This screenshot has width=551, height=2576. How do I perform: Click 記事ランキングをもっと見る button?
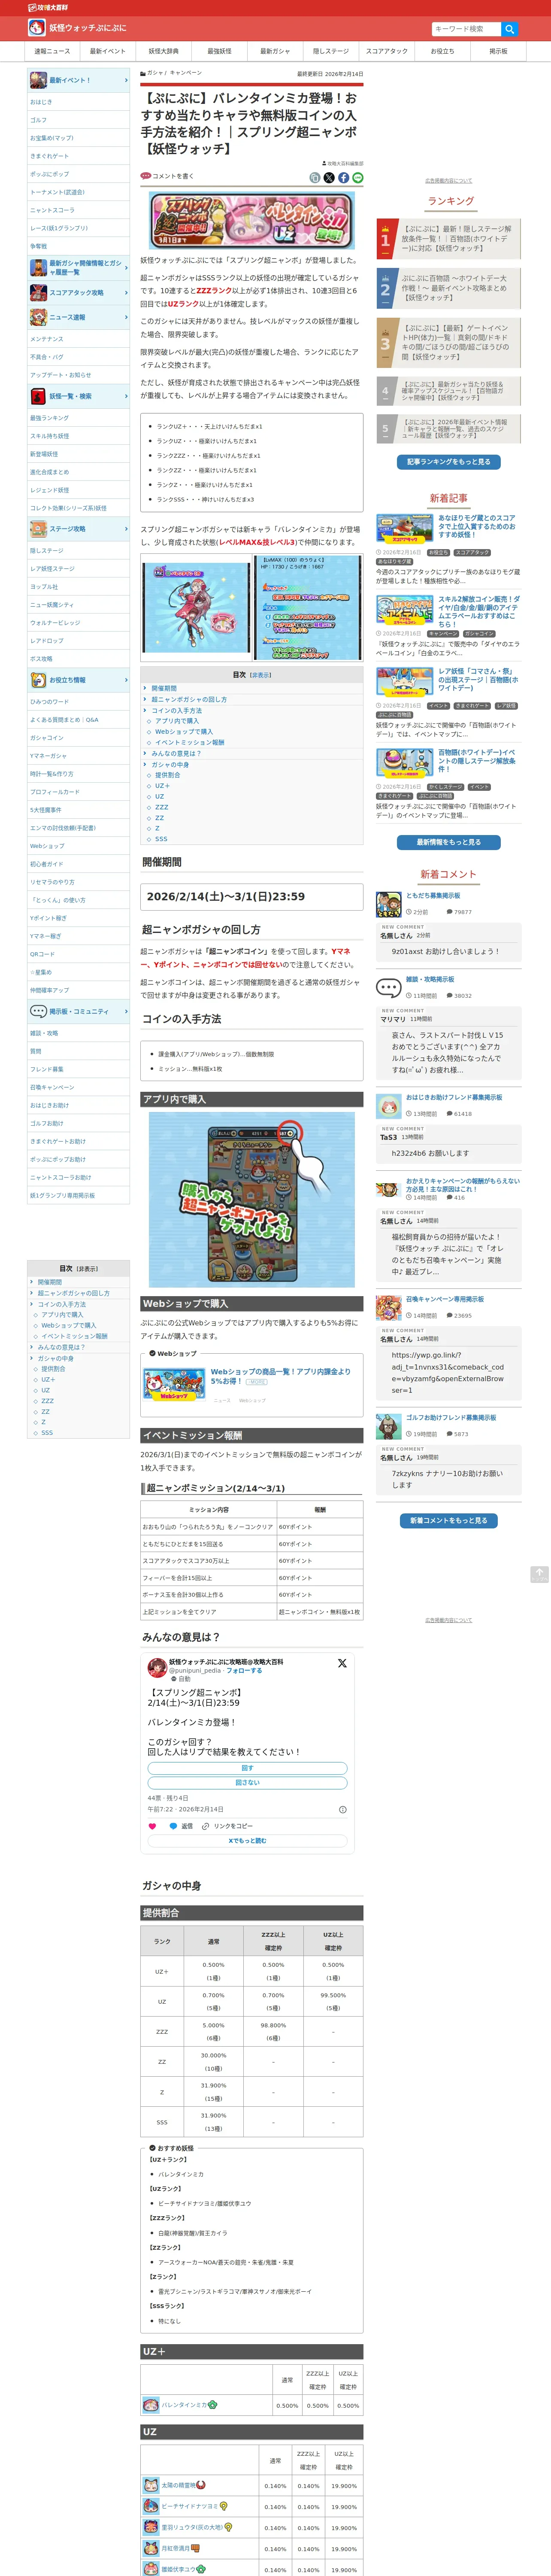[448, 462]
